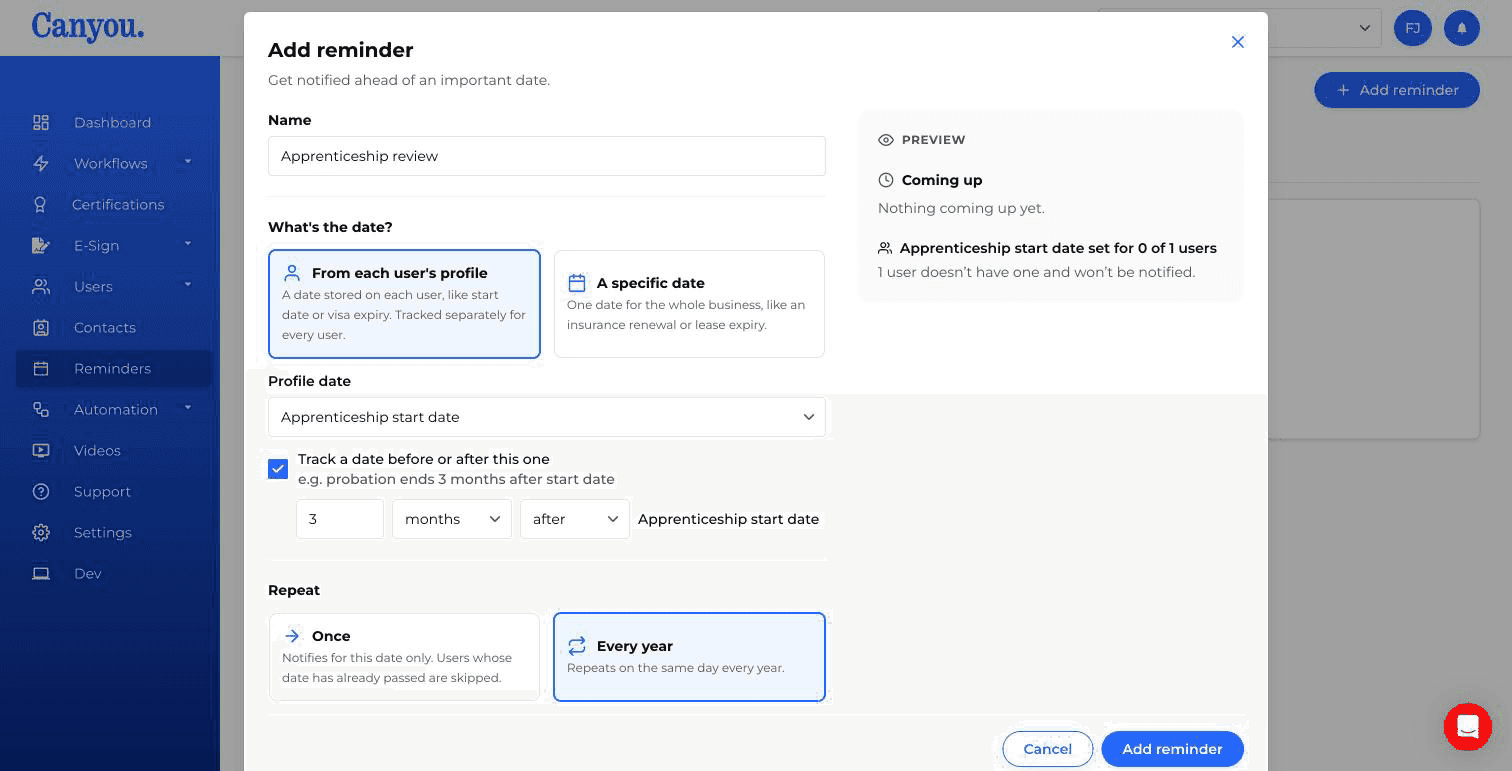
Task: Click the clock icon beside Coming up
Action: coord(886,180)
